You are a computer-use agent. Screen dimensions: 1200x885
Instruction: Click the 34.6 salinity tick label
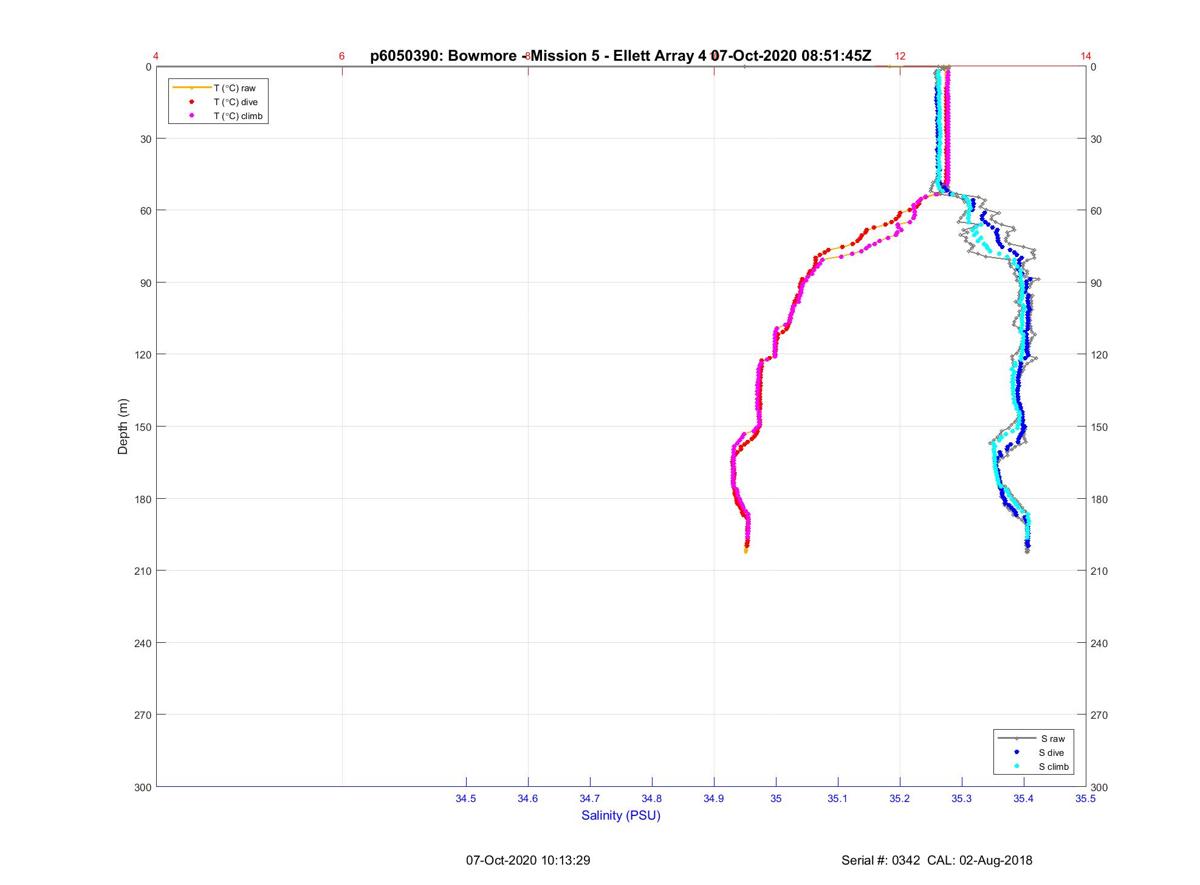pos(528,799)
